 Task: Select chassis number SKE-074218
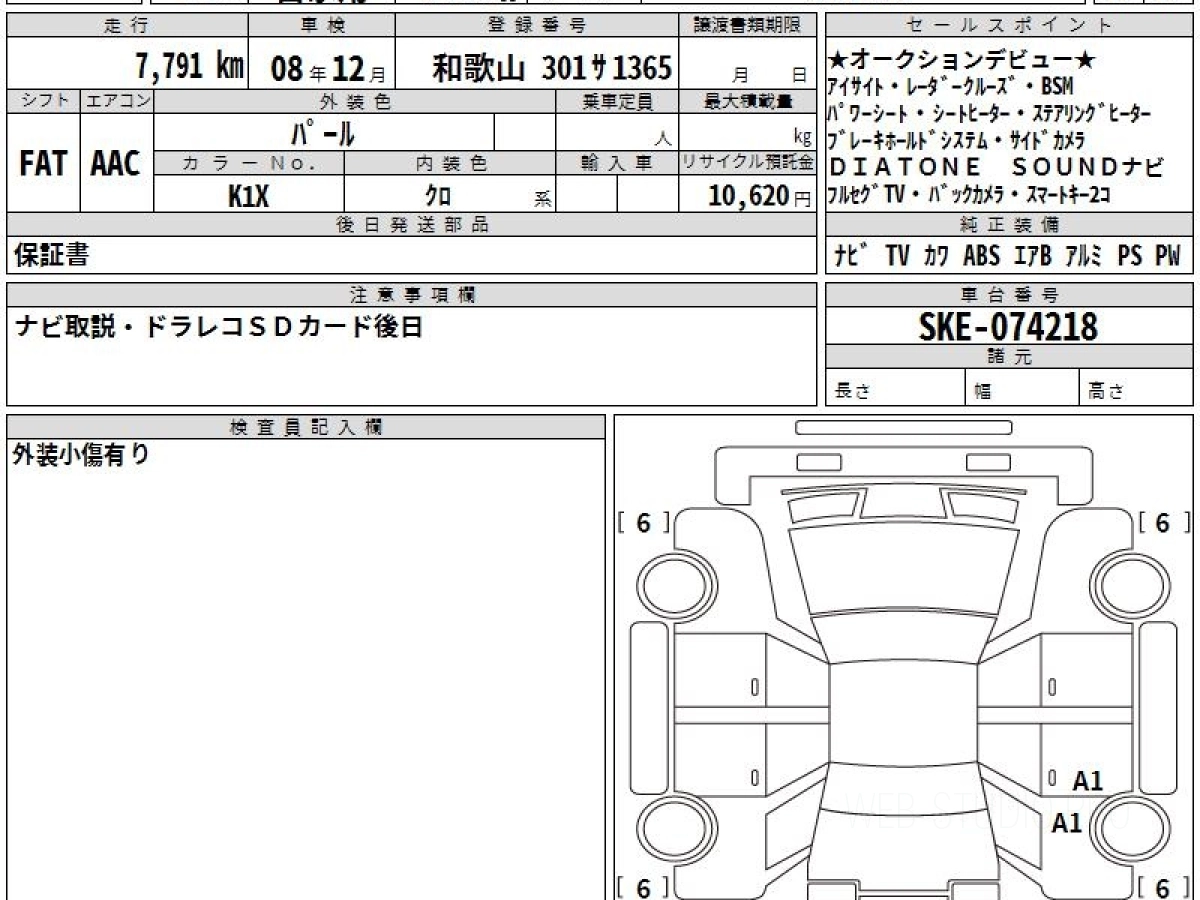click(x=1008, y=326)
